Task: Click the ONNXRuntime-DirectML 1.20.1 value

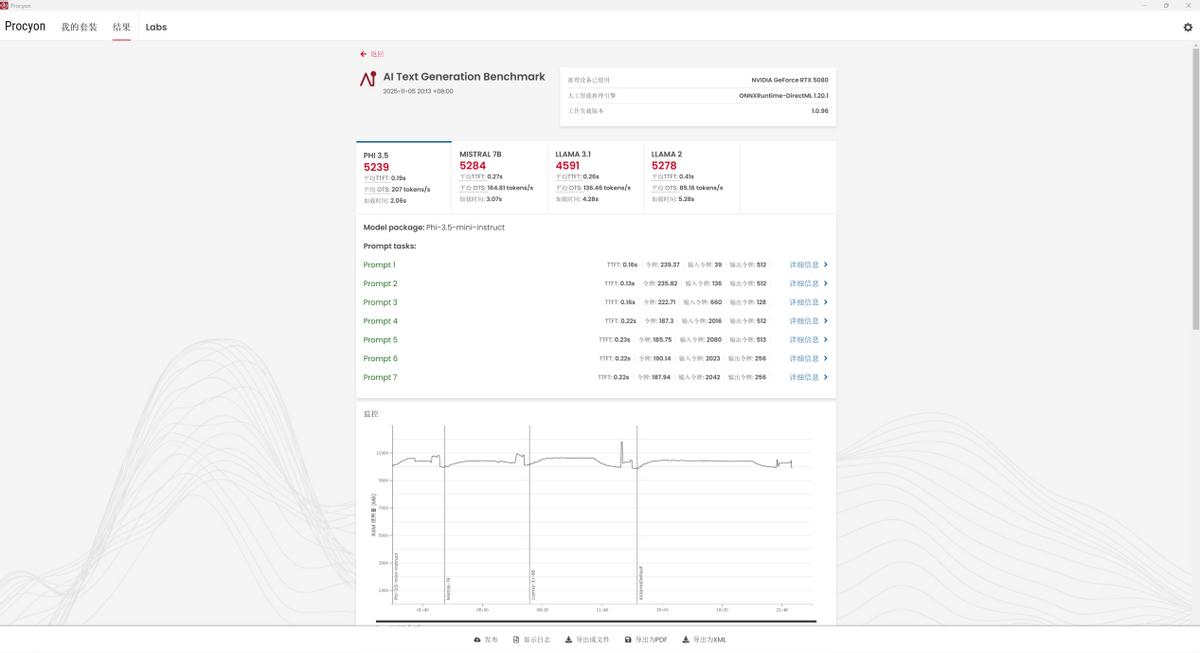Action: (784, 95)
